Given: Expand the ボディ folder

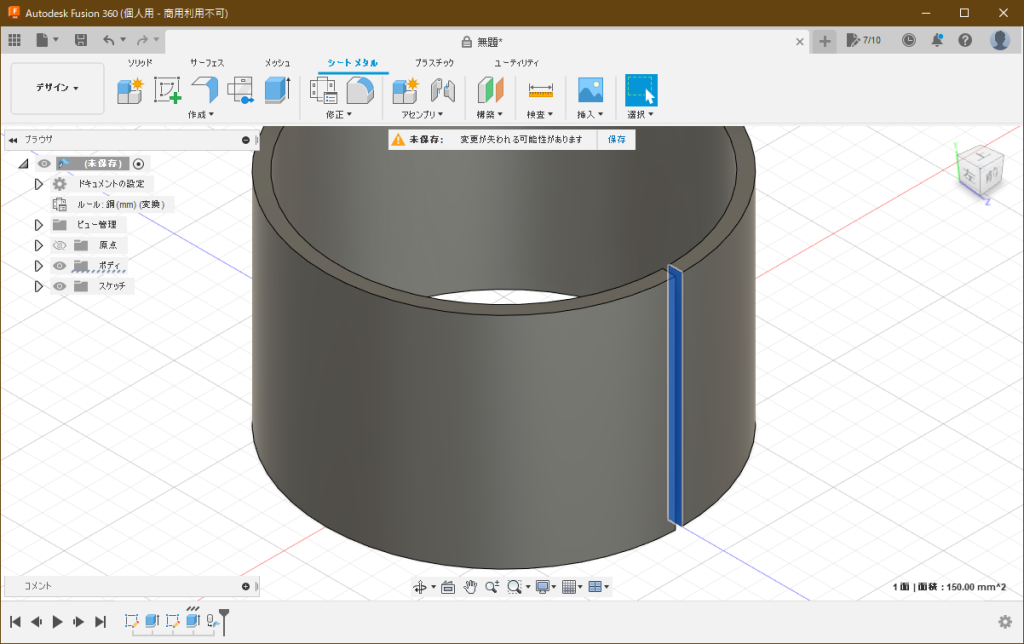Looking at the screenshot, I should (x=39, y=266).
